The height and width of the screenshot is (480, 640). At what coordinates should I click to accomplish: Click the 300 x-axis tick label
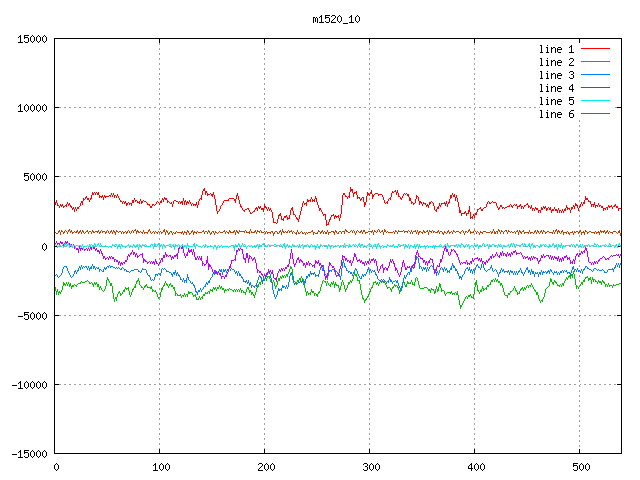coord(370,467)
